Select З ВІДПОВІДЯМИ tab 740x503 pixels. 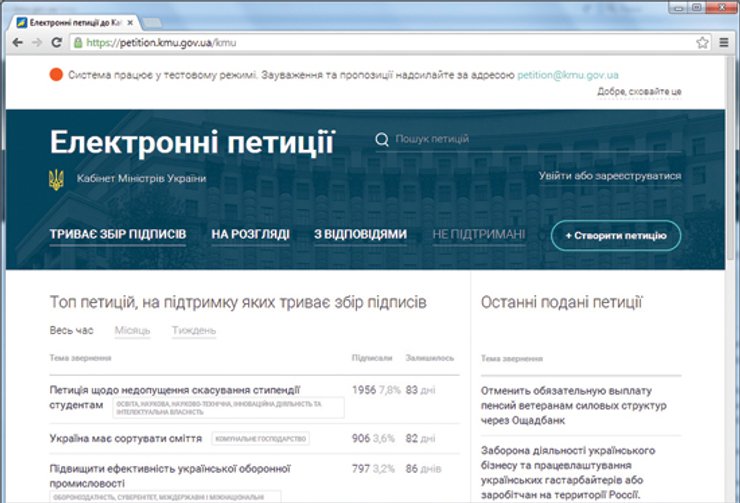point(360,235)
